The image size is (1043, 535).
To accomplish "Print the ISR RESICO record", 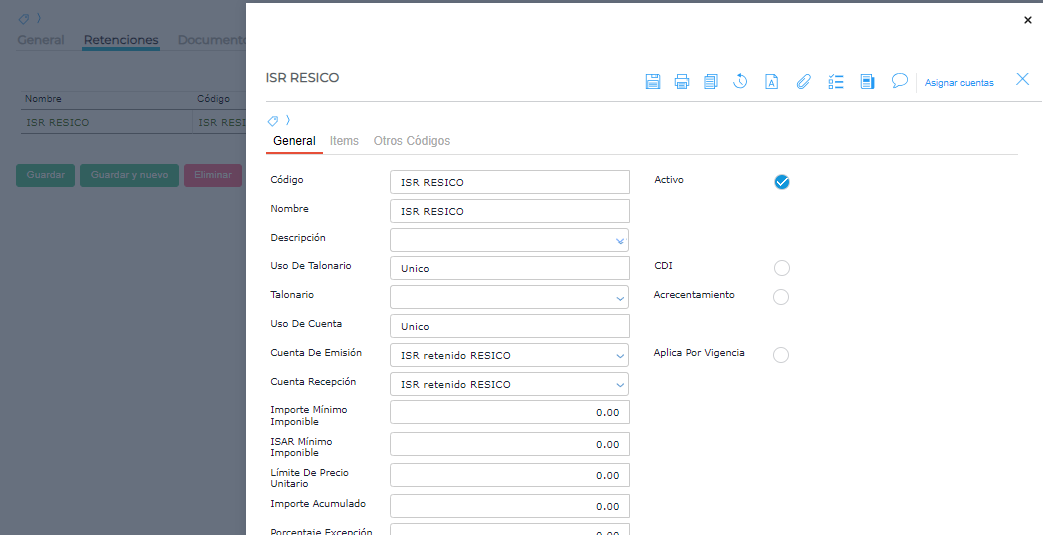I will point(682,82).
